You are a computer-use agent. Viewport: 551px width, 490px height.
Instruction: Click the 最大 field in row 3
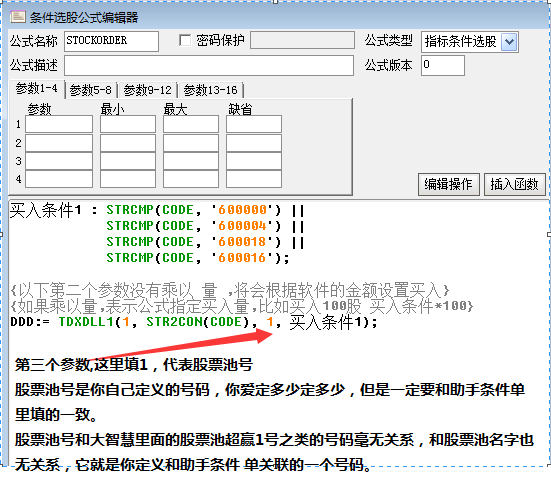[191, 161]
